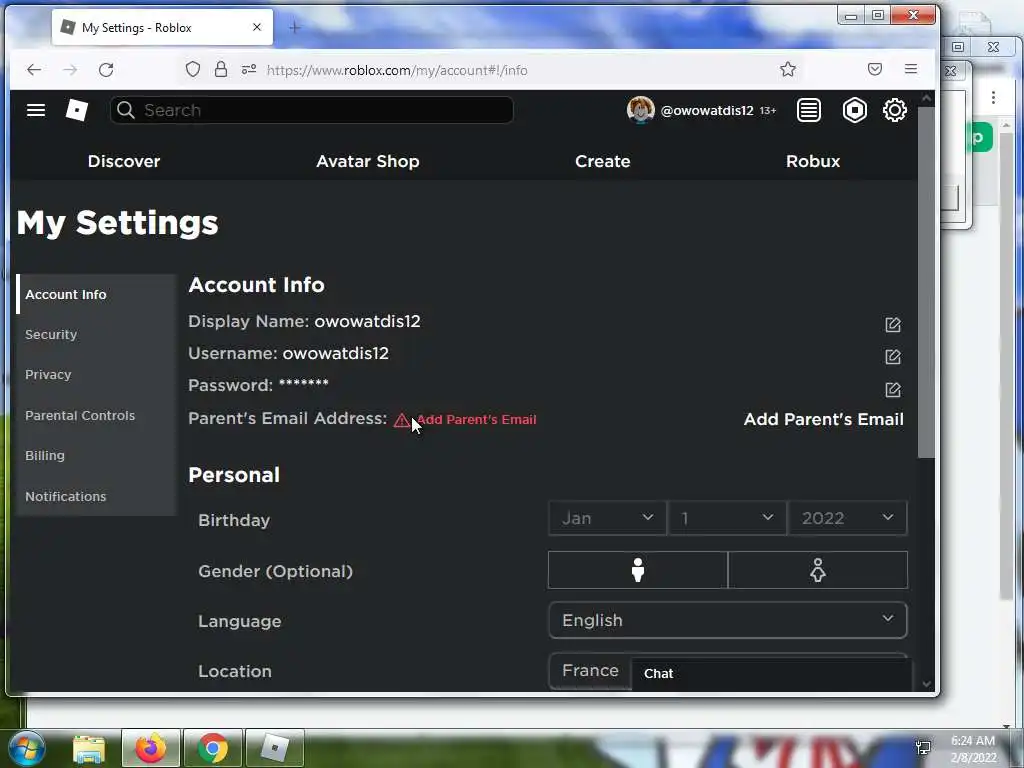This screenshot has width=1024, height=768.
Task: Open Billing settings
Action: pyautogui.click(x=96, y=456)
